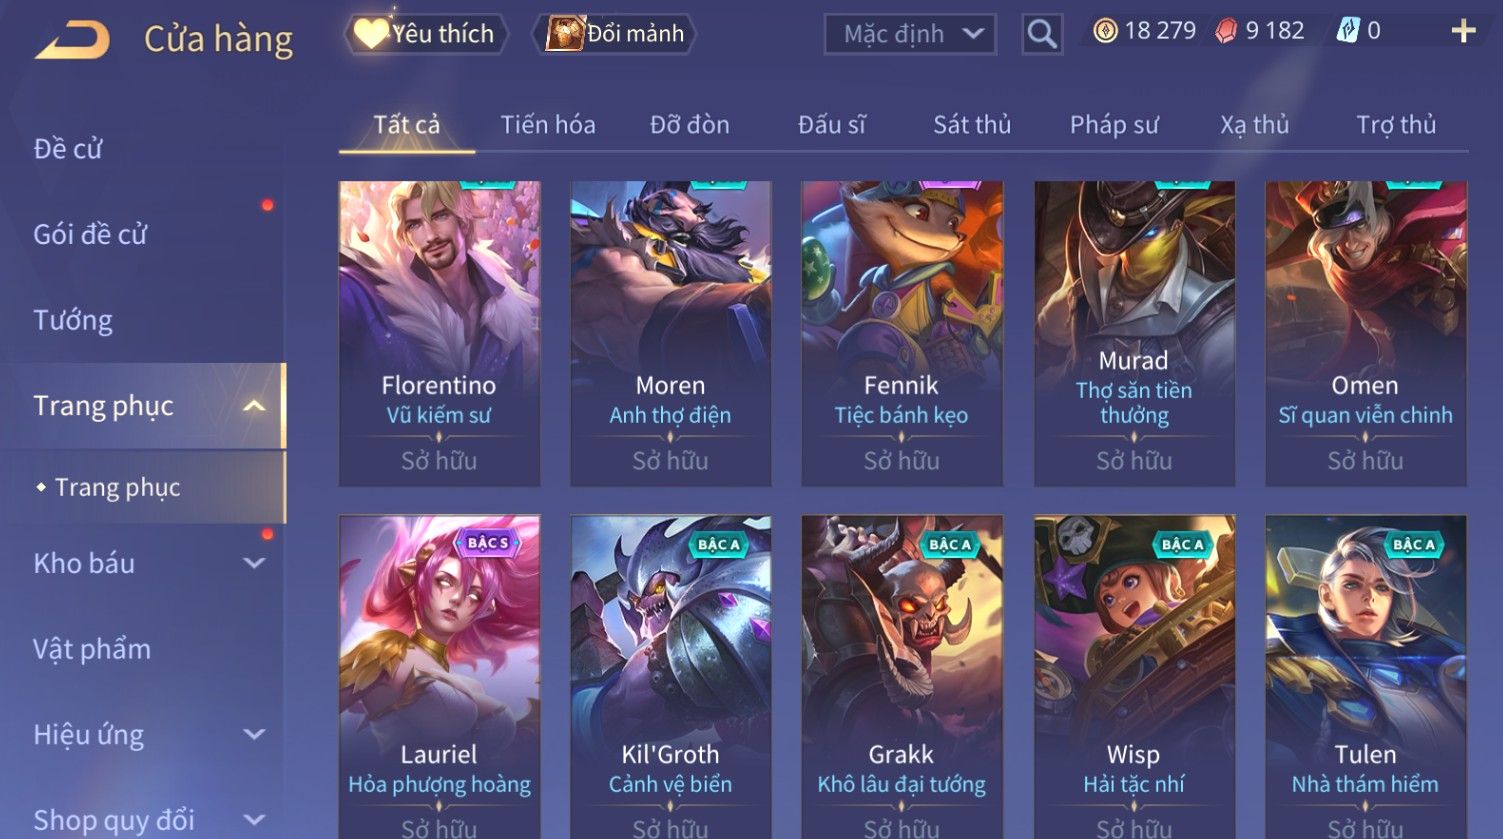
Task: Expand the Kho báu sidebar section
Action: 254,563
